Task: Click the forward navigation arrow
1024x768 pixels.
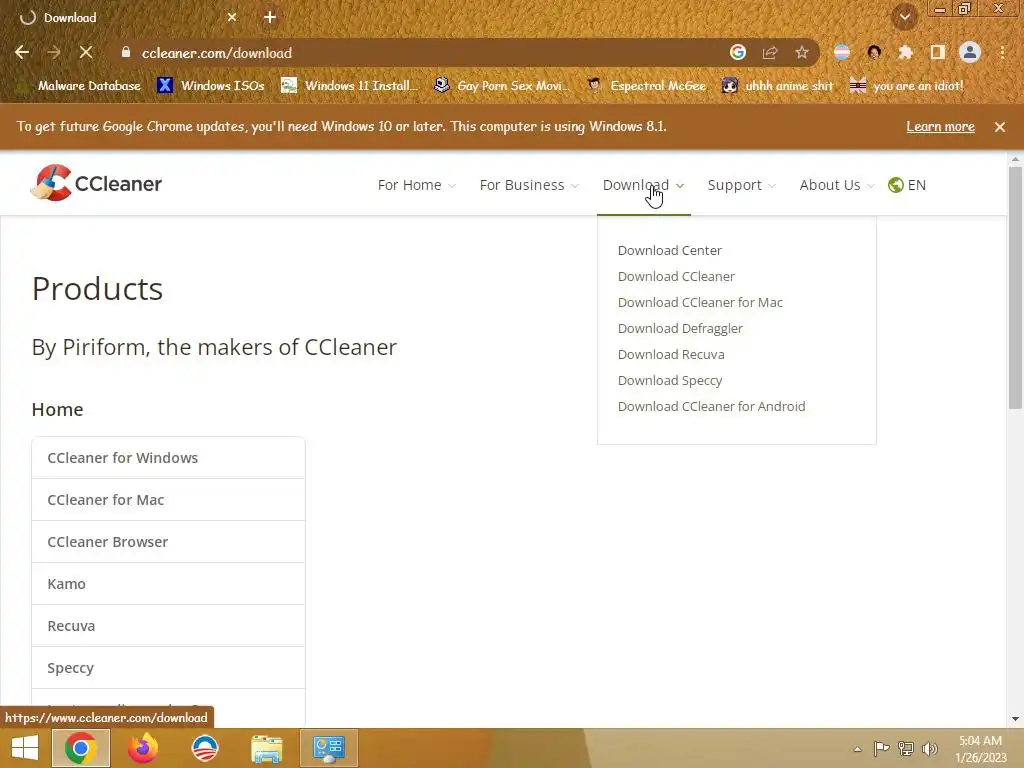Action: [54, 53]
